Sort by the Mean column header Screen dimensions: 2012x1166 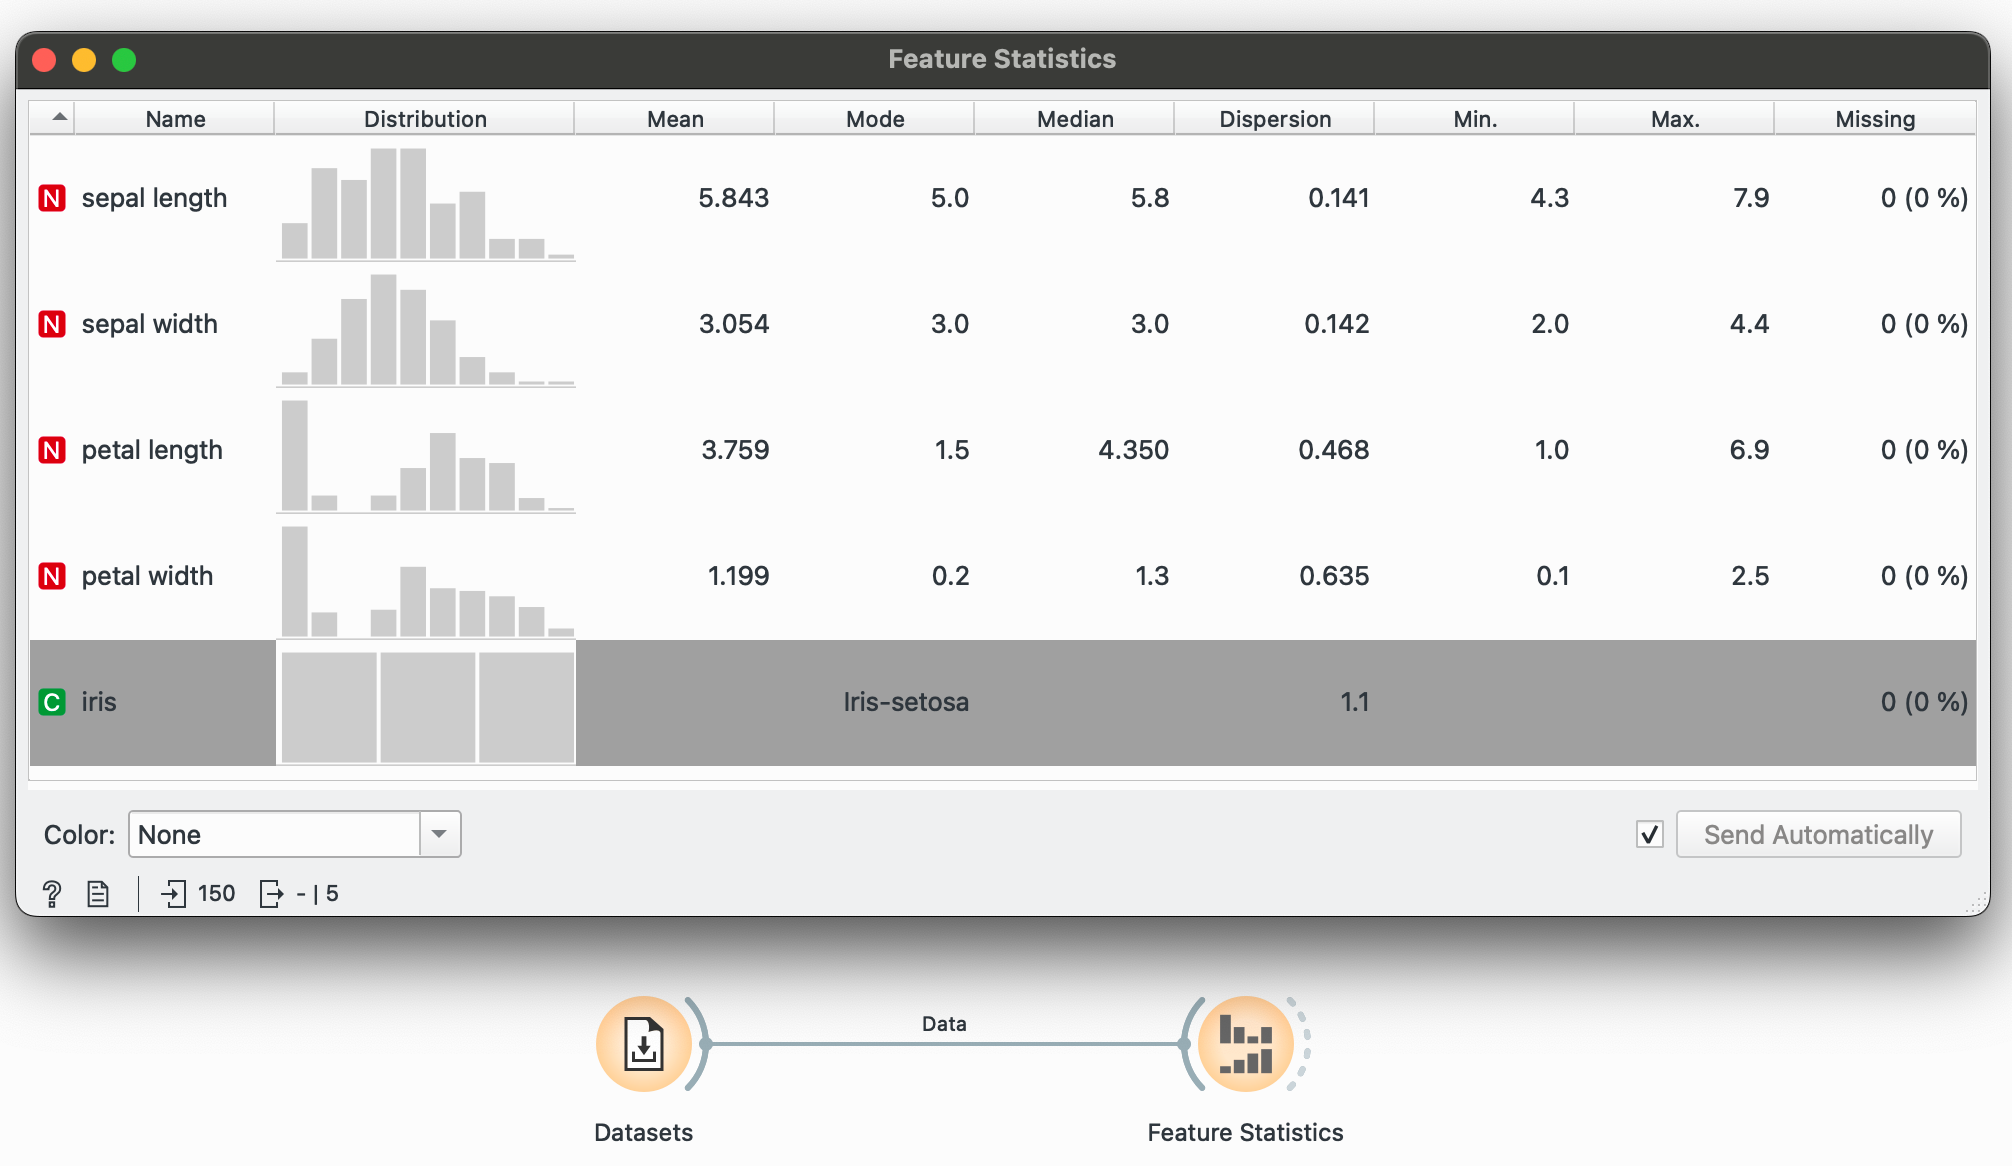click(x=675, y=118)
